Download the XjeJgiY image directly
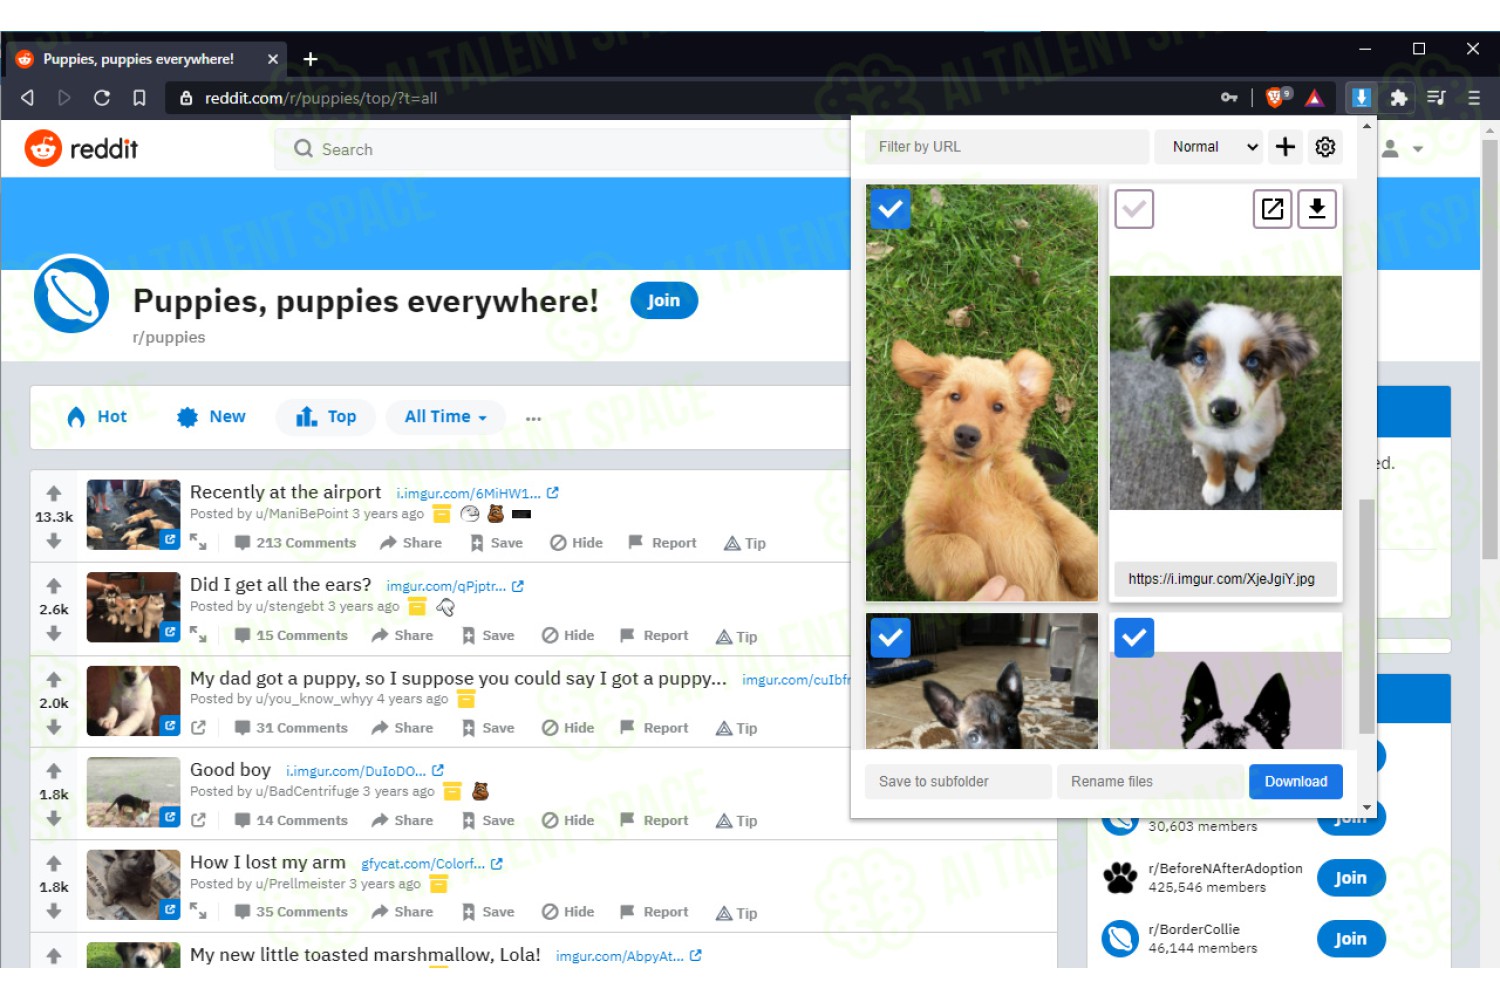1500x1000 pixels. (x=1317, y=208)
